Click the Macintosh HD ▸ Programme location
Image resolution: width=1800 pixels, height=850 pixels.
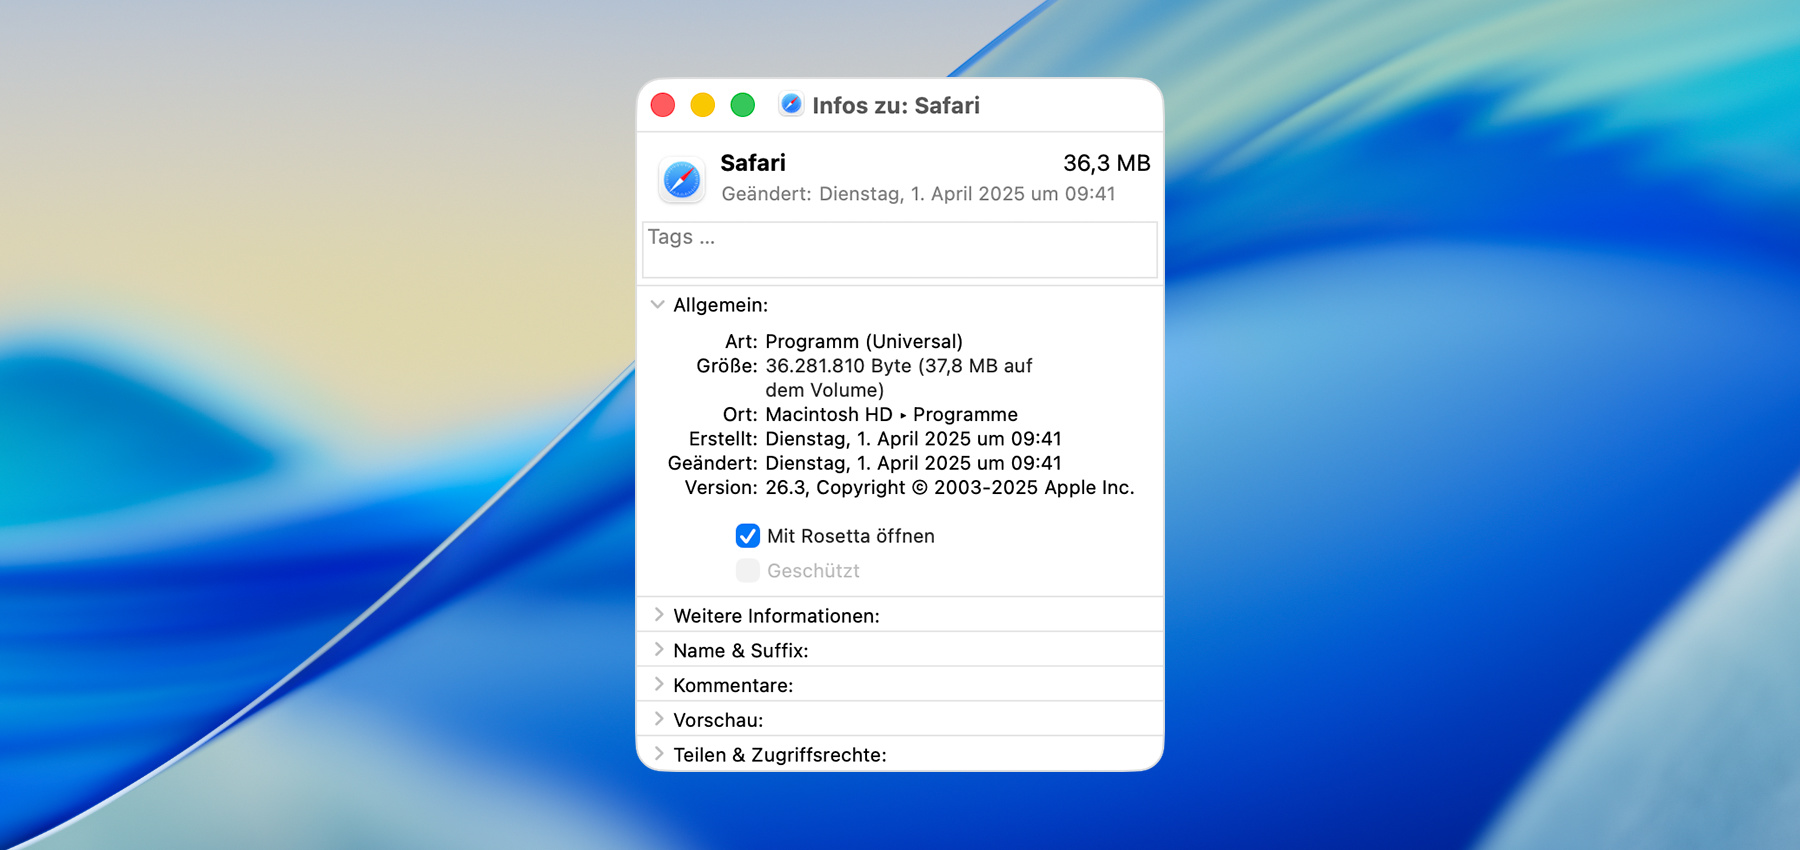pos(892,414)
